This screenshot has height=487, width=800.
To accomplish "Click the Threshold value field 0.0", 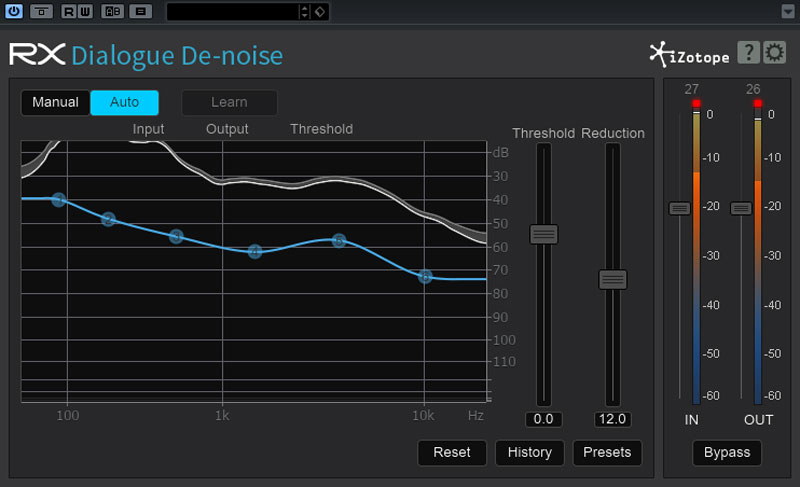I will coord(543,419).
